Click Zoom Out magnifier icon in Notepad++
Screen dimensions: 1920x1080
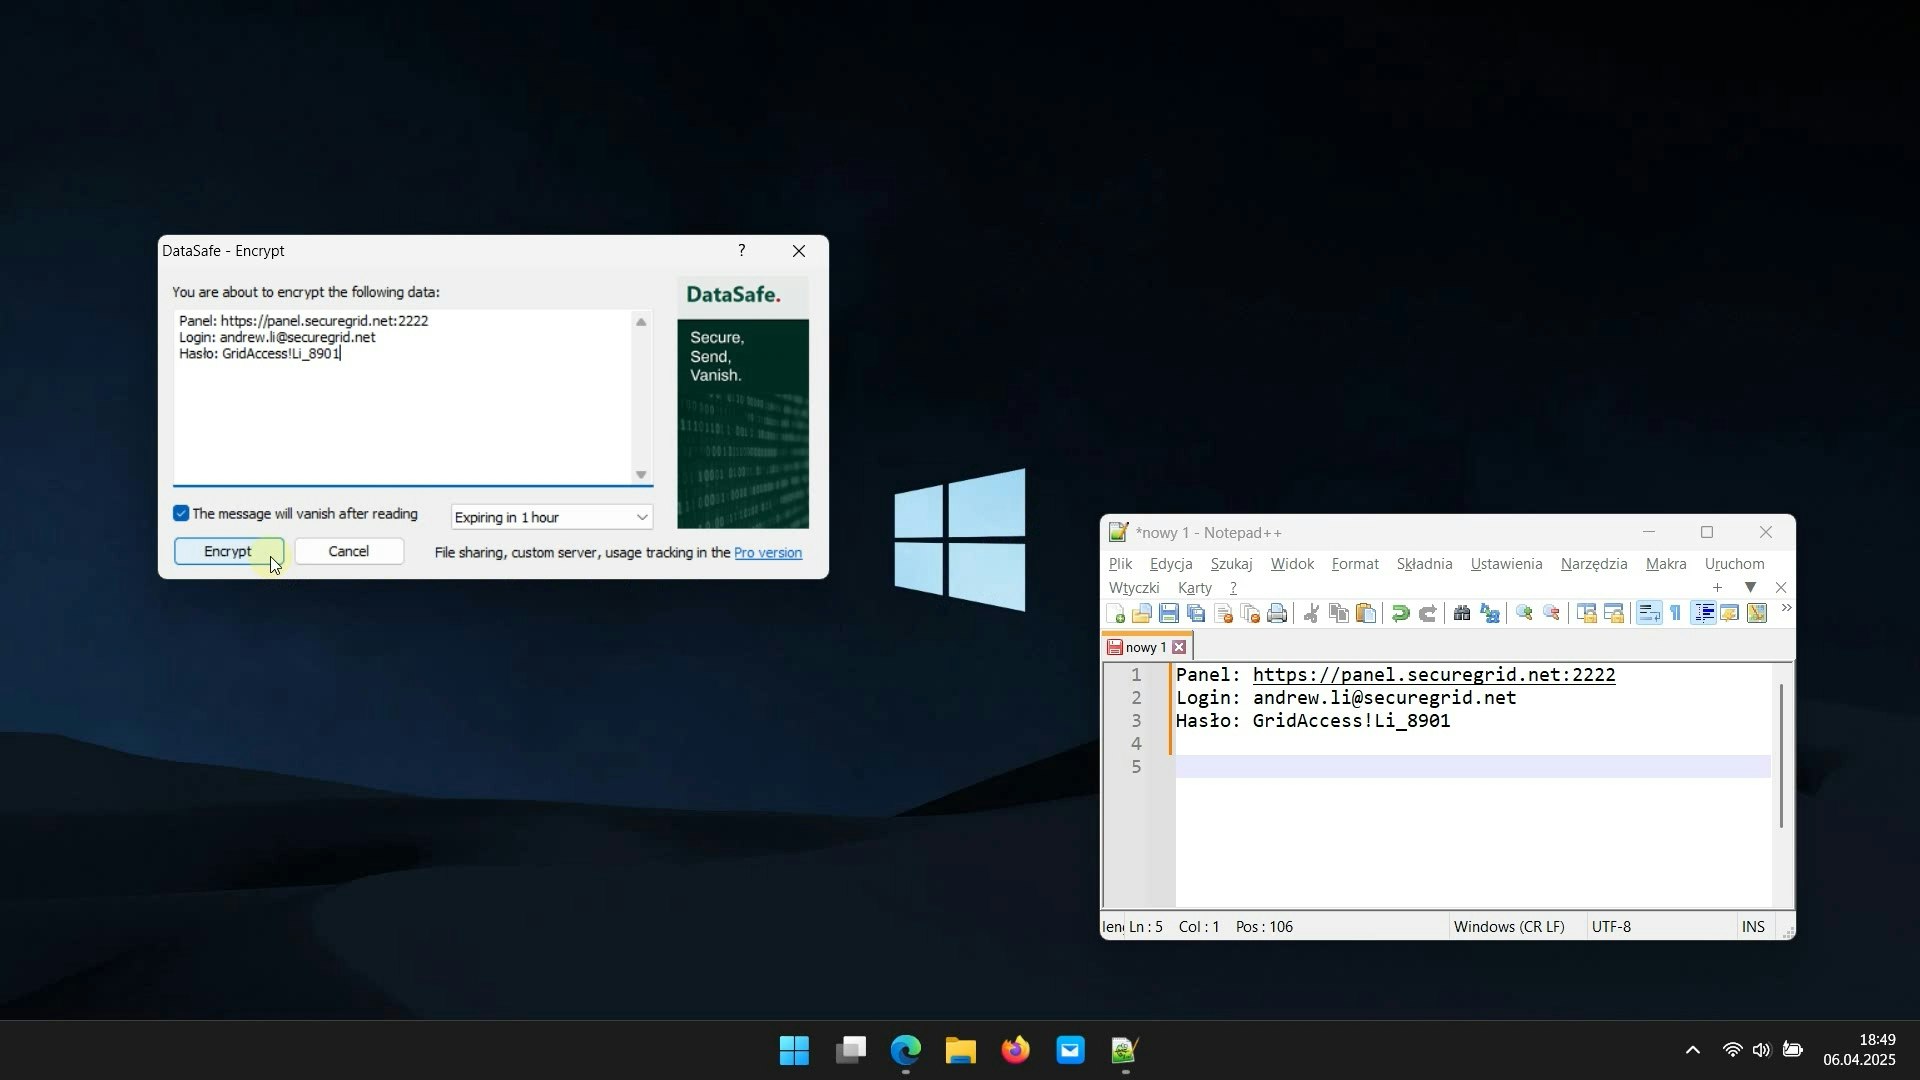1551,614
